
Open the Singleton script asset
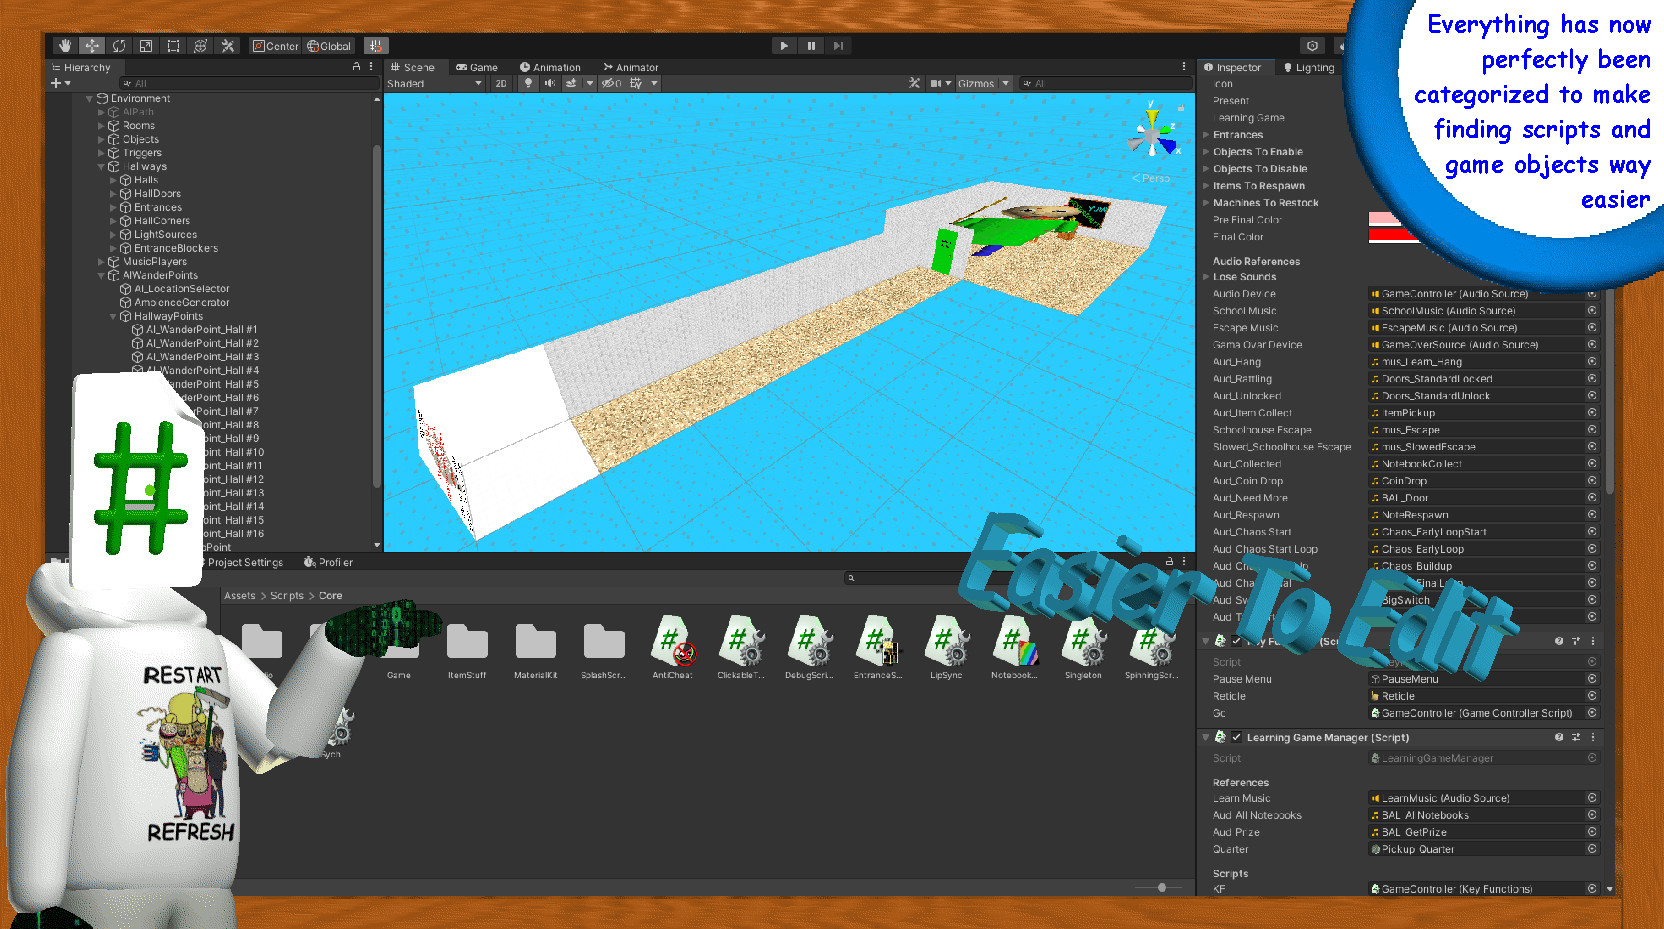pyautogui.click(x=1083, y=648)
